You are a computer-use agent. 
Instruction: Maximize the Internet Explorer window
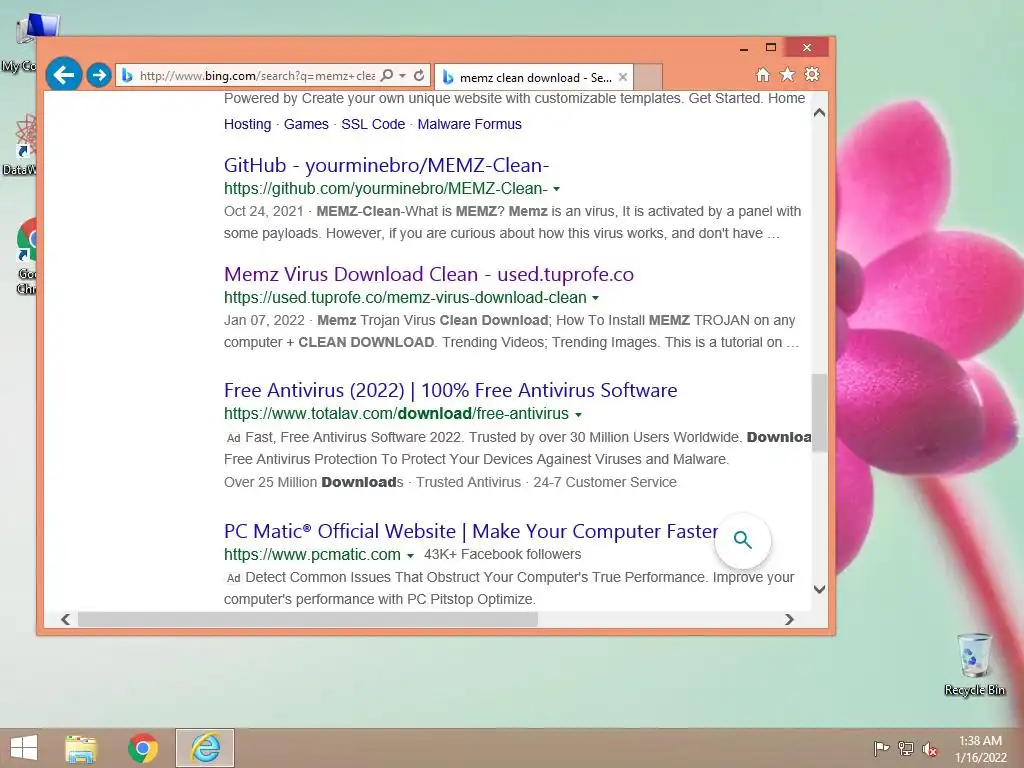coord(771,48)
